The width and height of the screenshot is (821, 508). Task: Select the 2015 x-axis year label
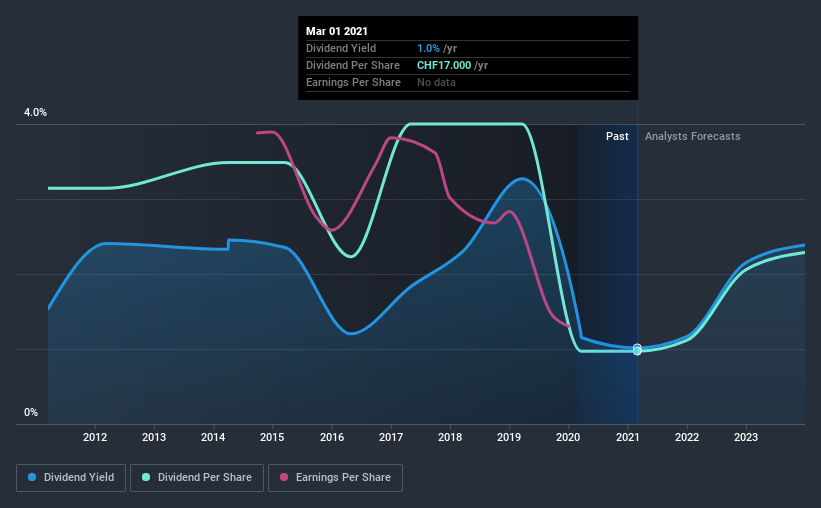272,437
